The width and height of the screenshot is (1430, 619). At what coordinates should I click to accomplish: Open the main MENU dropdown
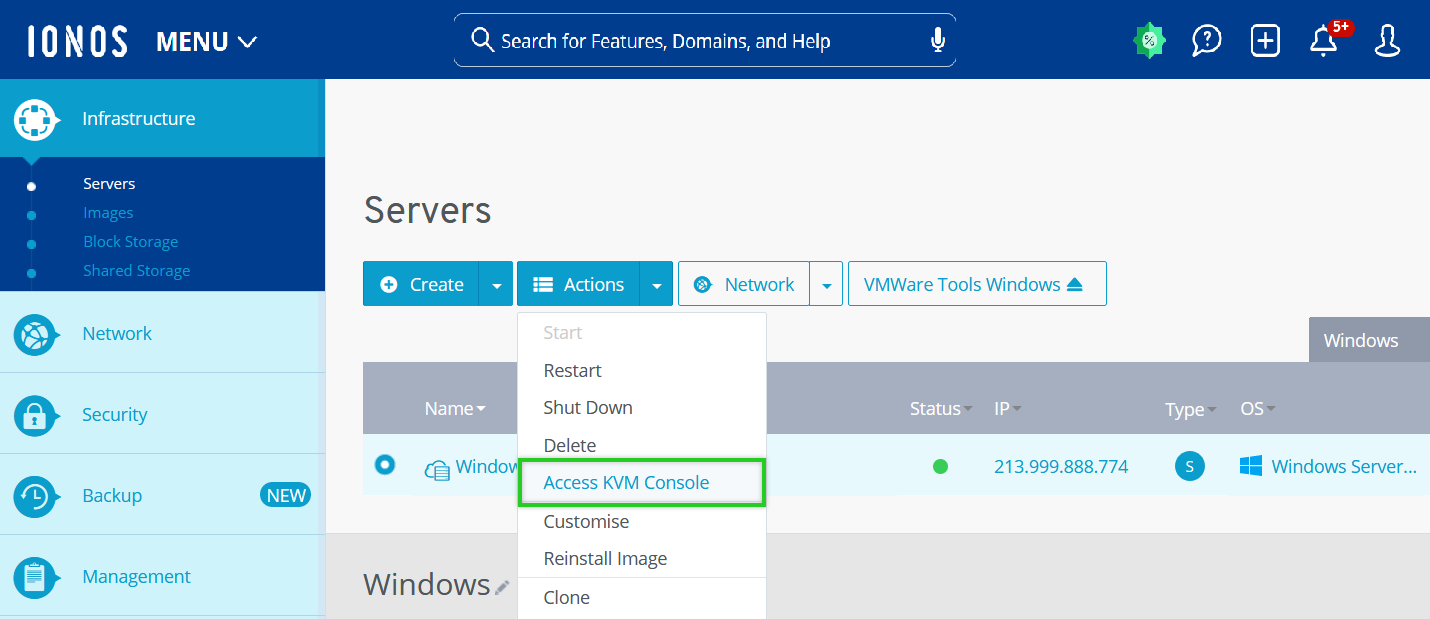207,42
